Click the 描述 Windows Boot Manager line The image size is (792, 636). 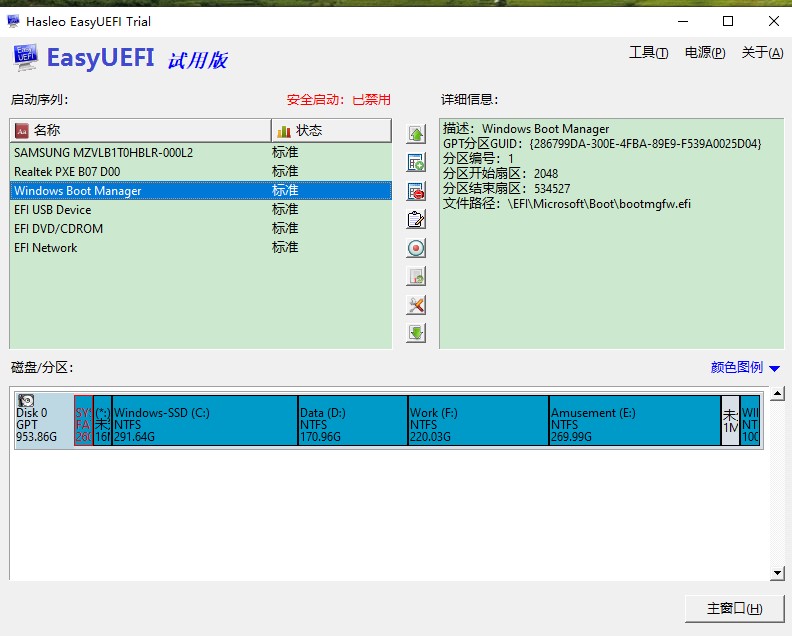526,129
